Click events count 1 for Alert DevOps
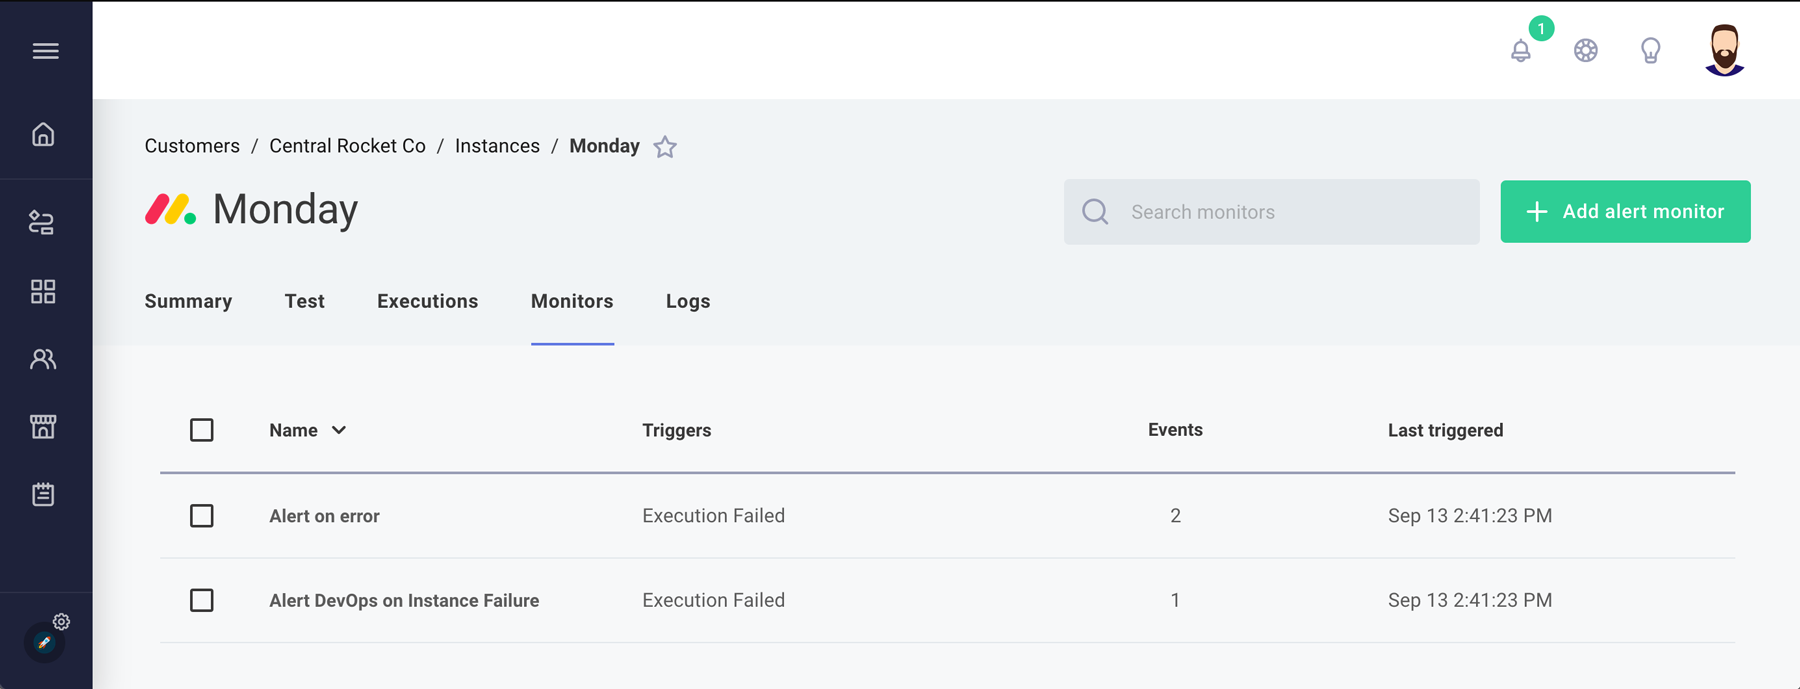Viewport: 1800px width, 689px height. (1175, 600)
